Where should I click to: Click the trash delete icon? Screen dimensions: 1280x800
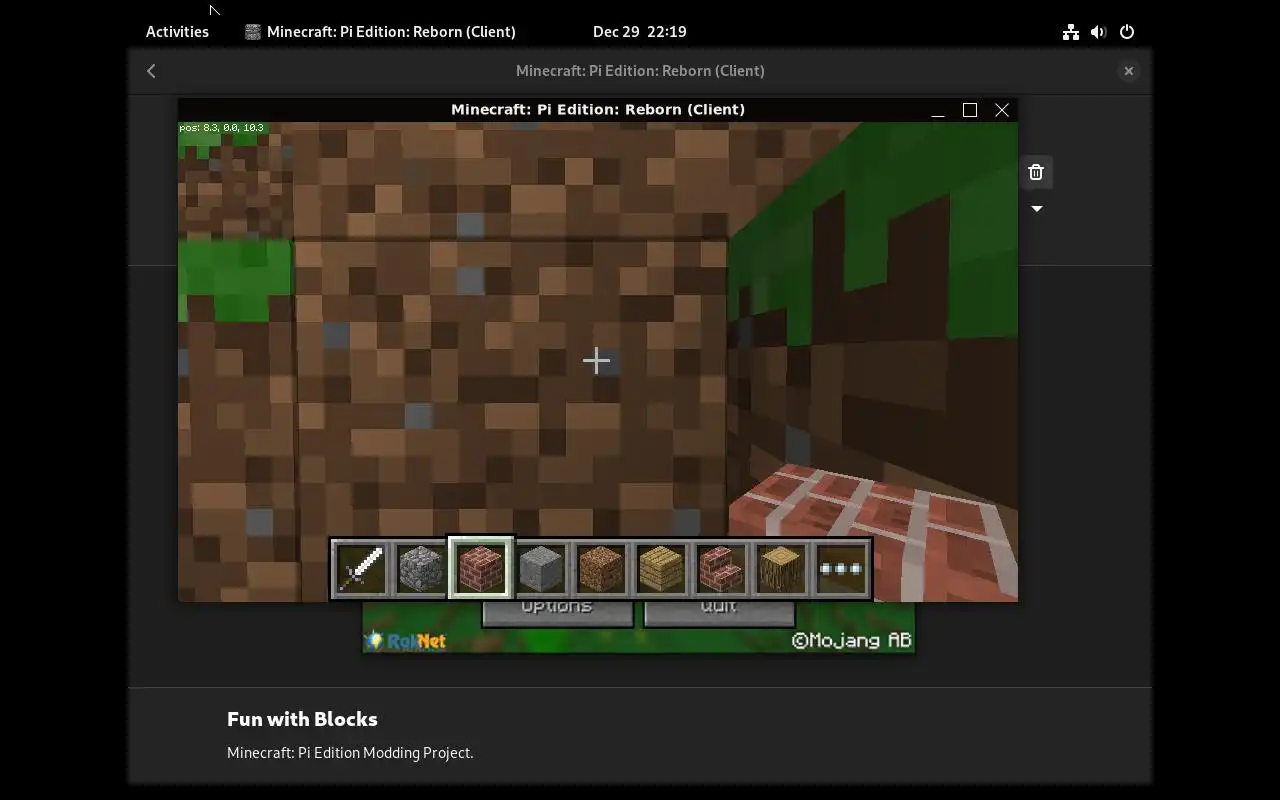[1036, 172]
